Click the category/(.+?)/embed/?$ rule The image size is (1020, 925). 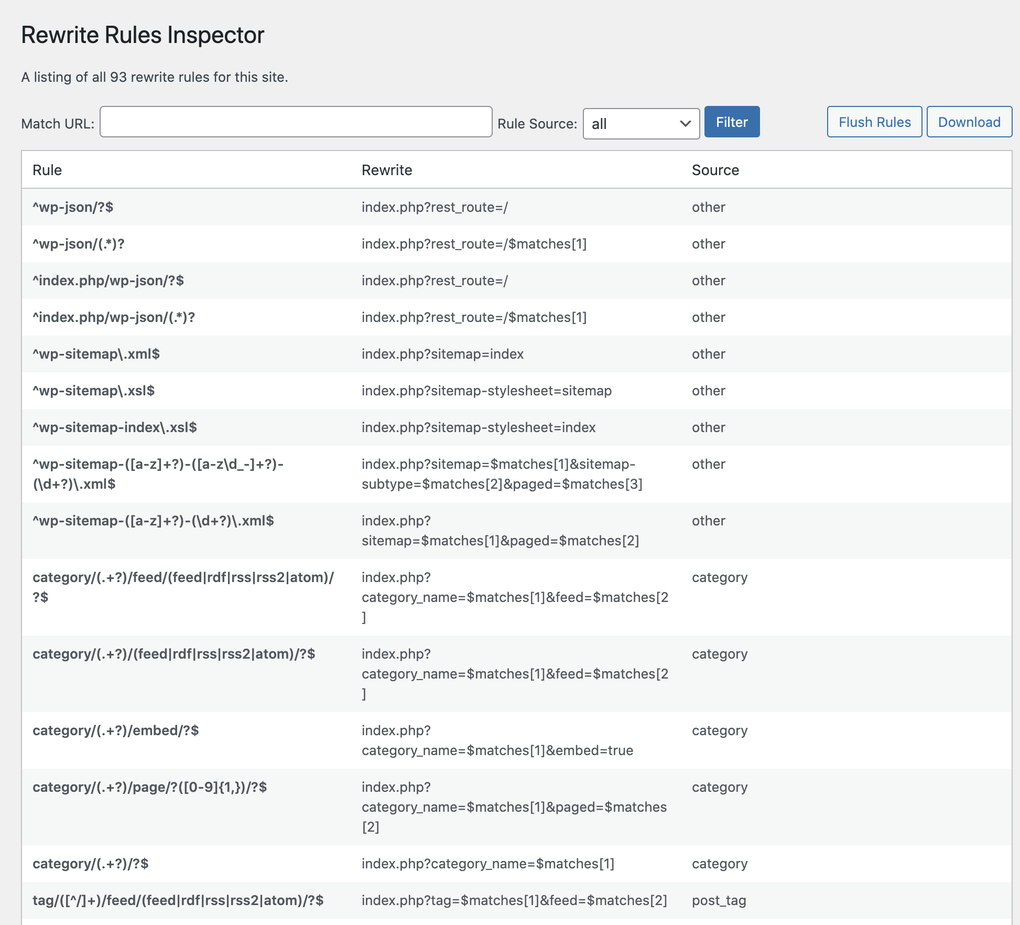pos(116,731)
